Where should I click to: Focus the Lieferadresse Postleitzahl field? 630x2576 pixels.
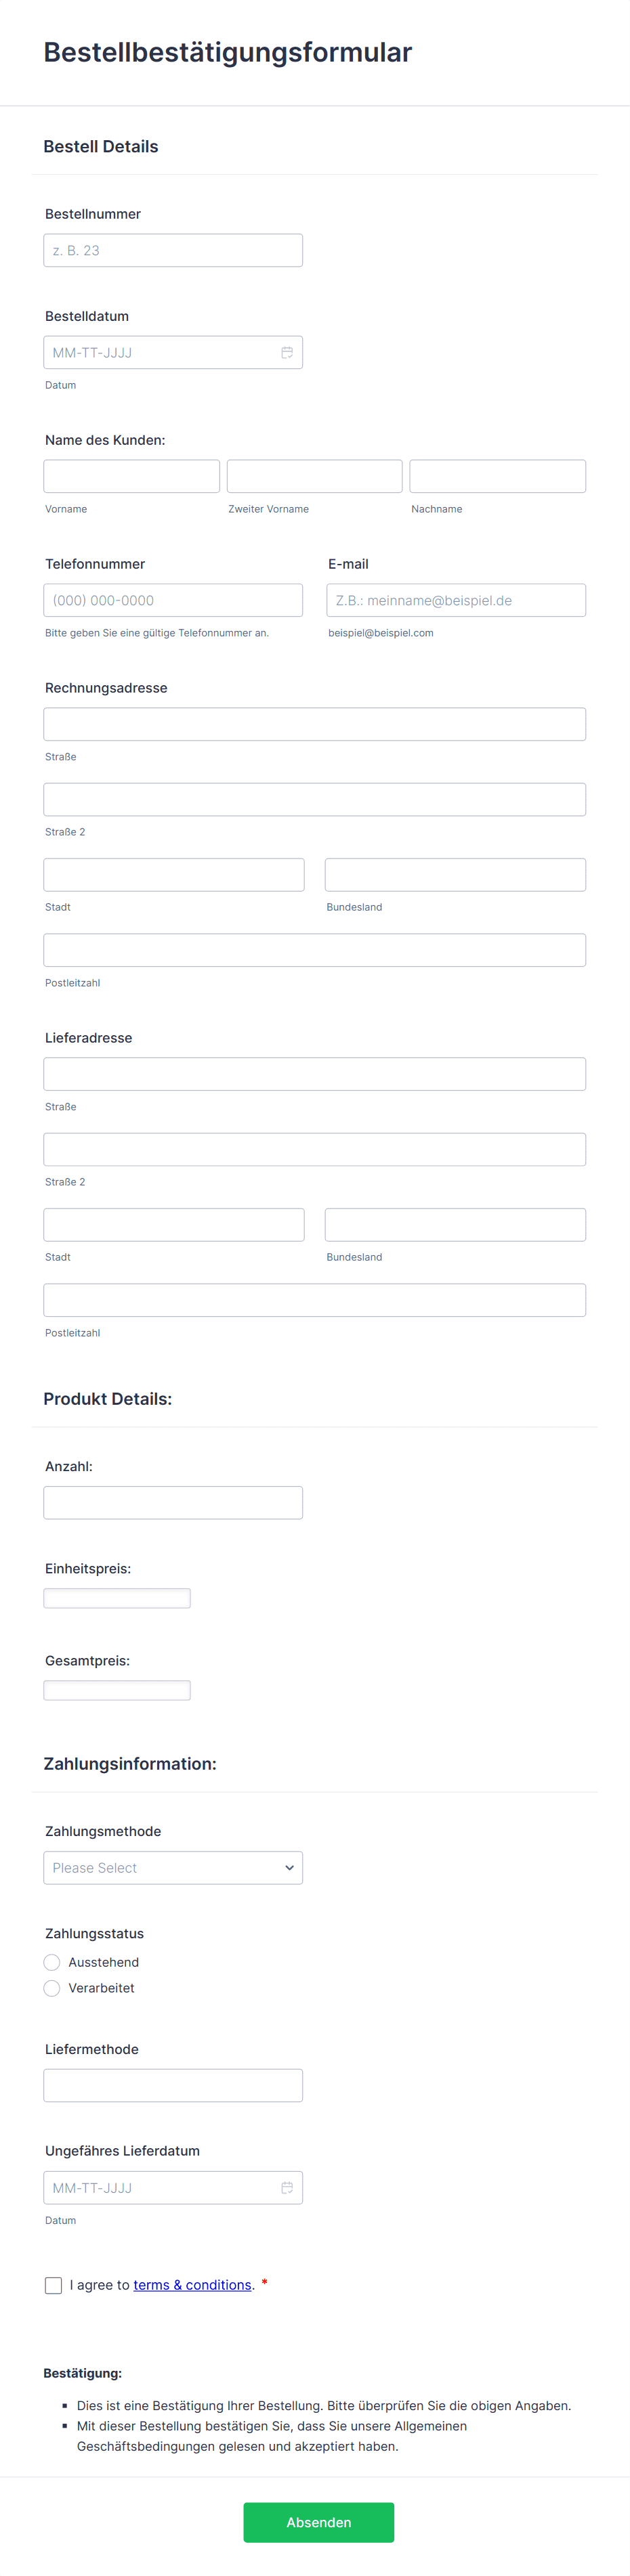[314, 1299]
